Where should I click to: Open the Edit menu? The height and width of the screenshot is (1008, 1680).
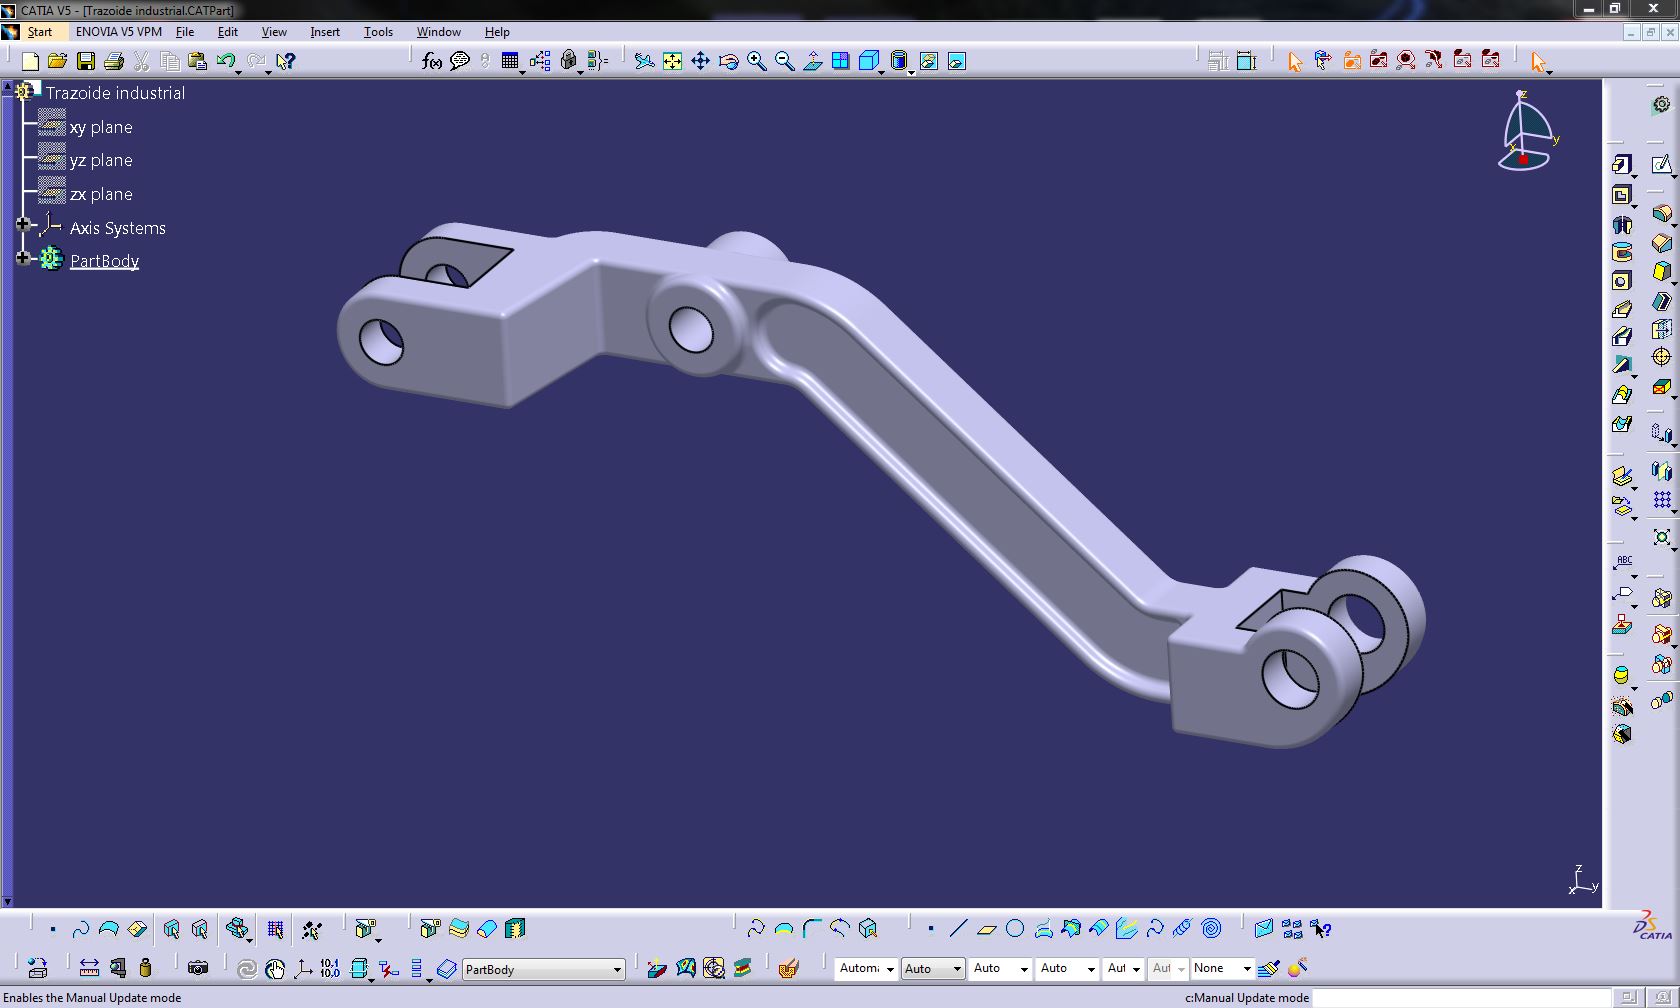[x=228, y=32]
